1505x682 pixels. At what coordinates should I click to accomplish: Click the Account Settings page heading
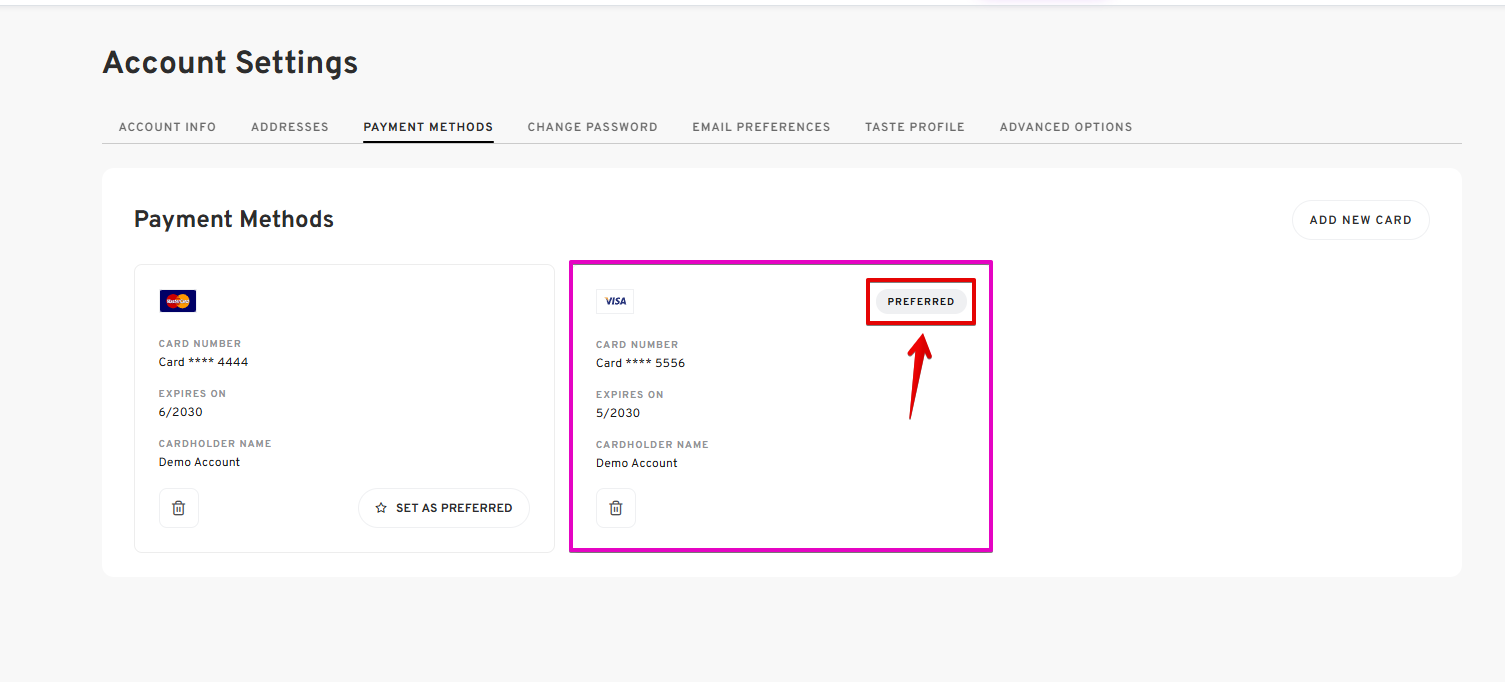[x=230, y=63]
